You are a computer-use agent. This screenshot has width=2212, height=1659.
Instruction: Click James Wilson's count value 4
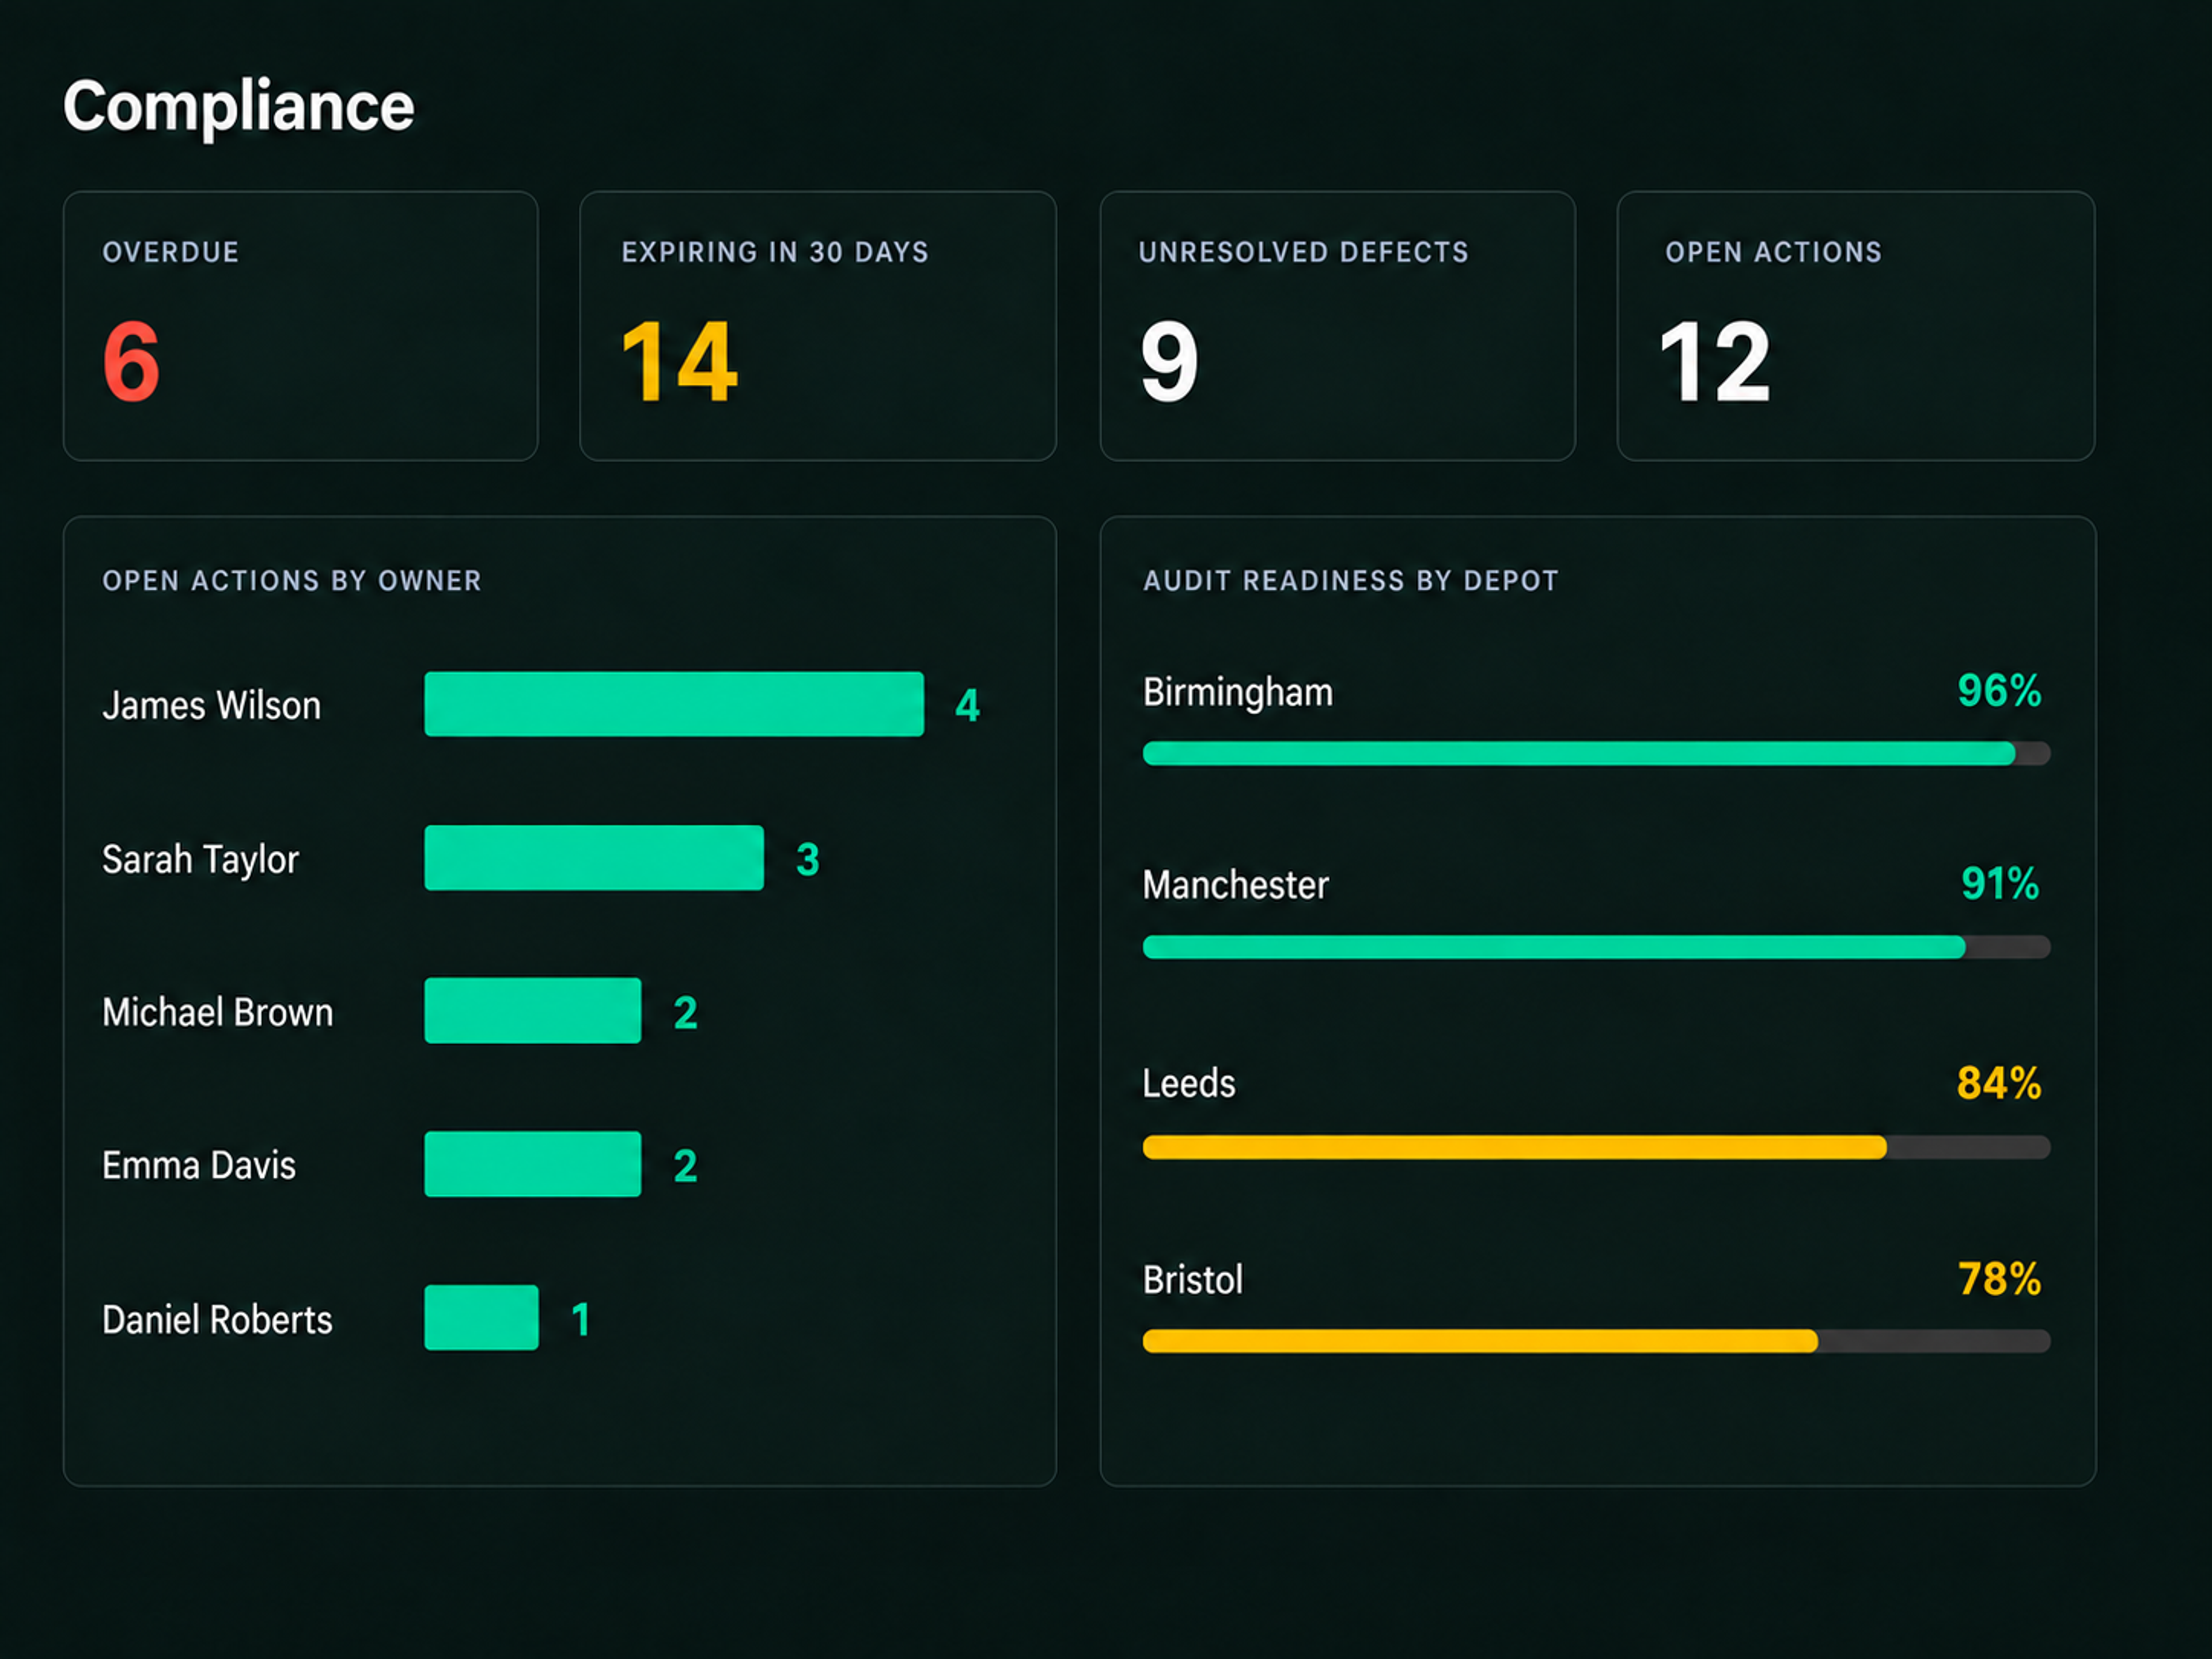click(967, 705)
